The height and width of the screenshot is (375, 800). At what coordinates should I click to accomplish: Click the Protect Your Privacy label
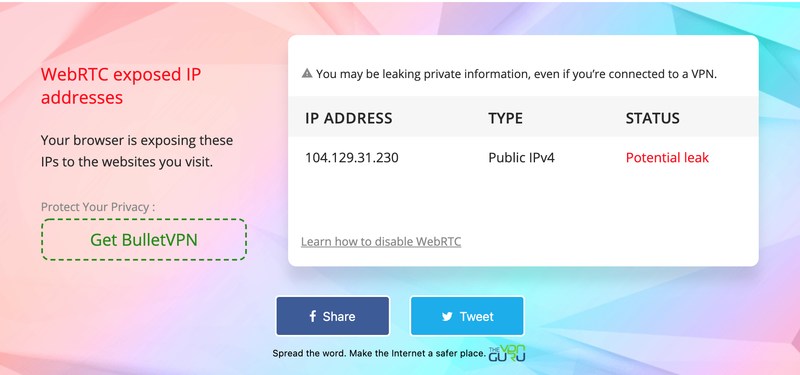[98, 207]
